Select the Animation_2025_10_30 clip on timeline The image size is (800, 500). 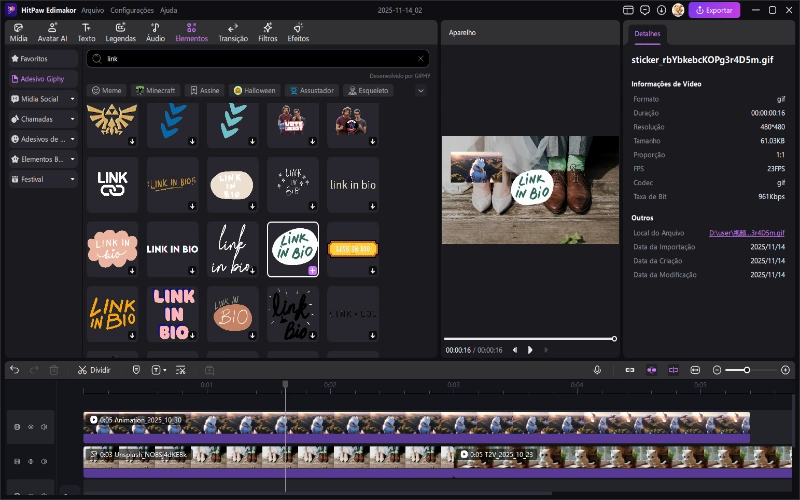click(x=416, y=428)
